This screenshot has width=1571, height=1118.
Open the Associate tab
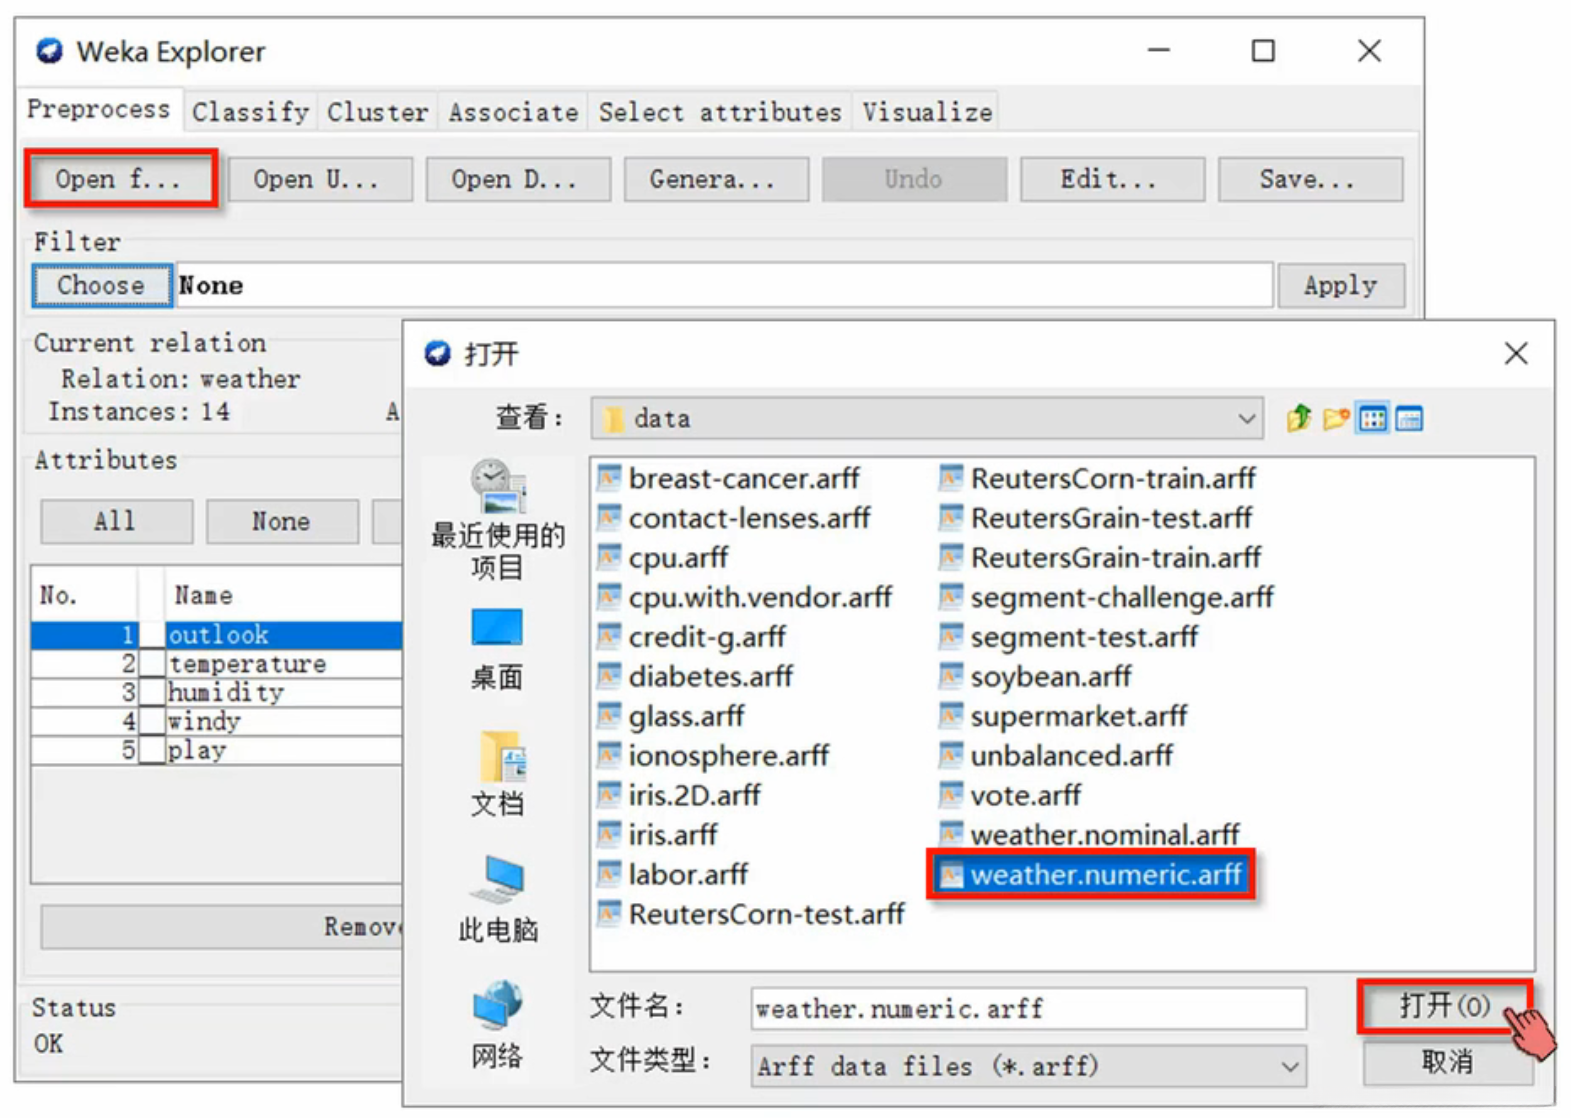(x=513, y=112)
